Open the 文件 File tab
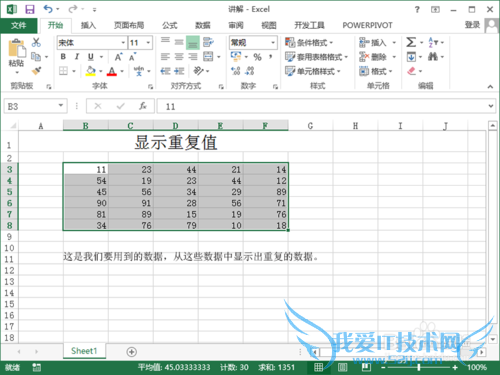Viewport: 500px width, 375px height. click(x=19, y=25)
